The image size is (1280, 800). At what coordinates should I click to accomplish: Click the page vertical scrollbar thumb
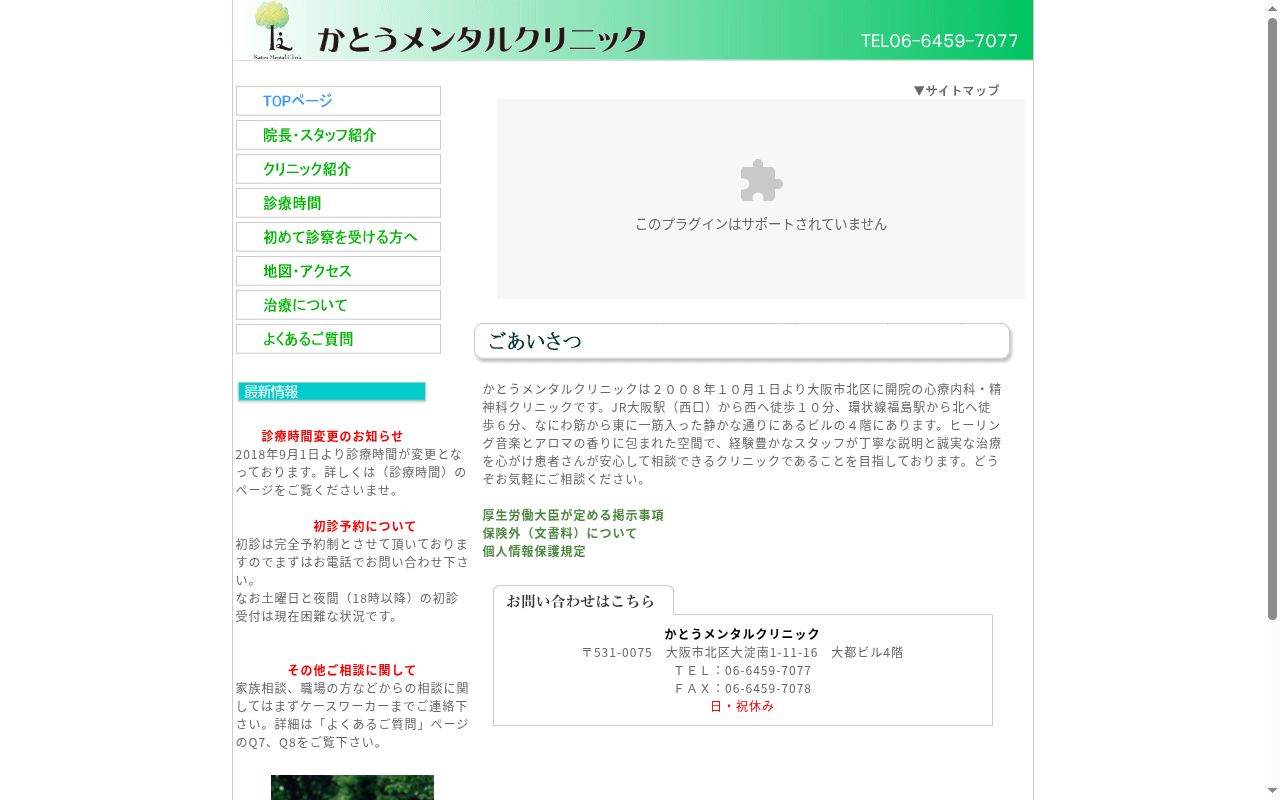point(1272,318)
